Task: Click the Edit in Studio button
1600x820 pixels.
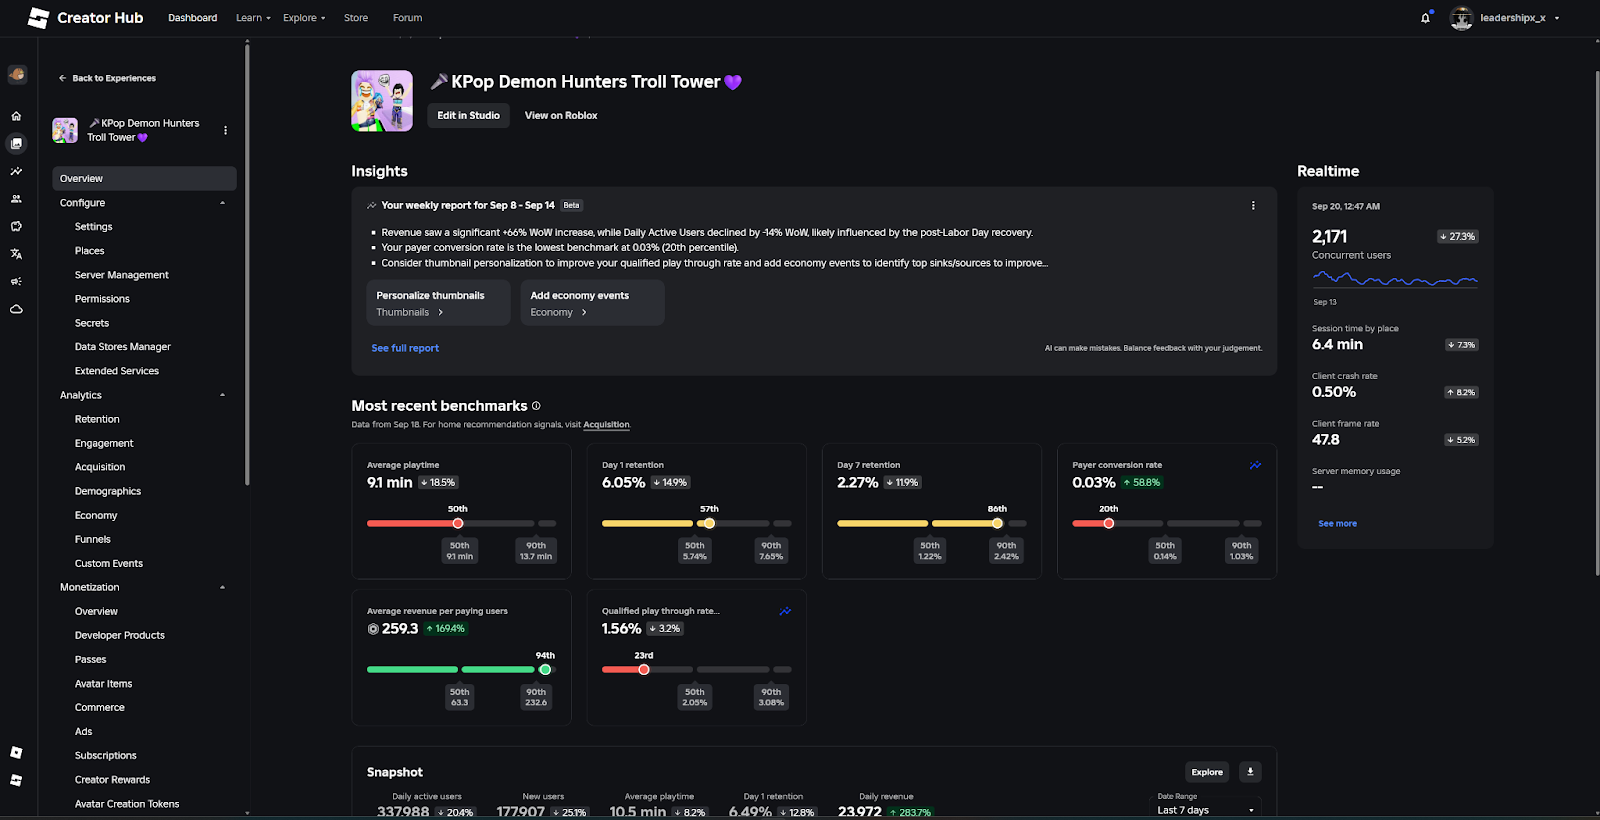Action: point(468,115)
